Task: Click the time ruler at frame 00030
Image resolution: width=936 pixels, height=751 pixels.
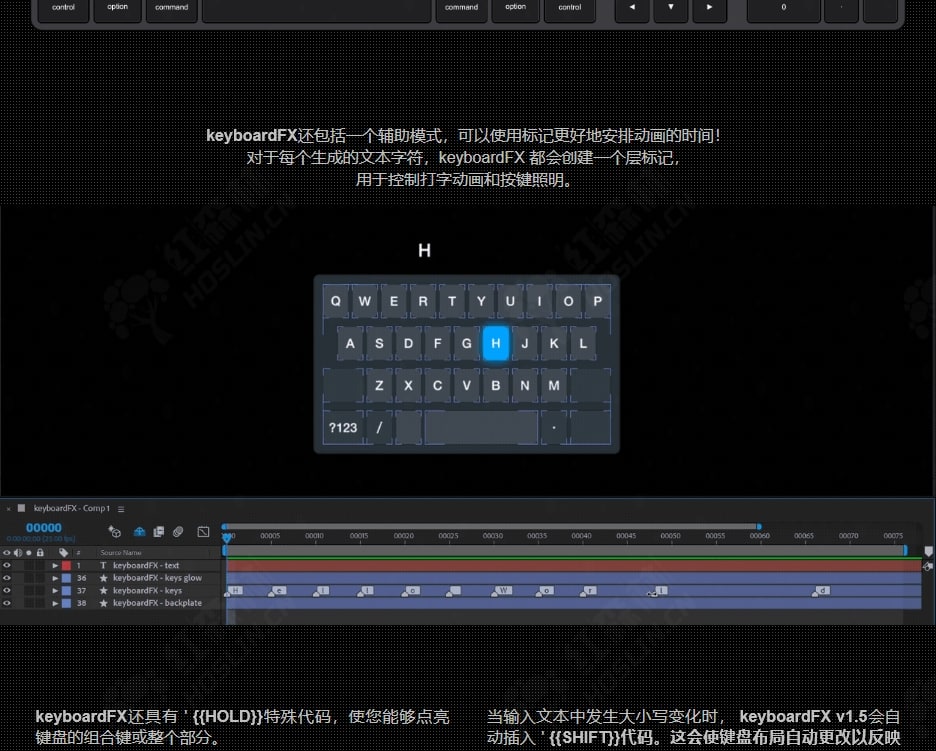Action: pyautogui.click(x=492, y=536)
